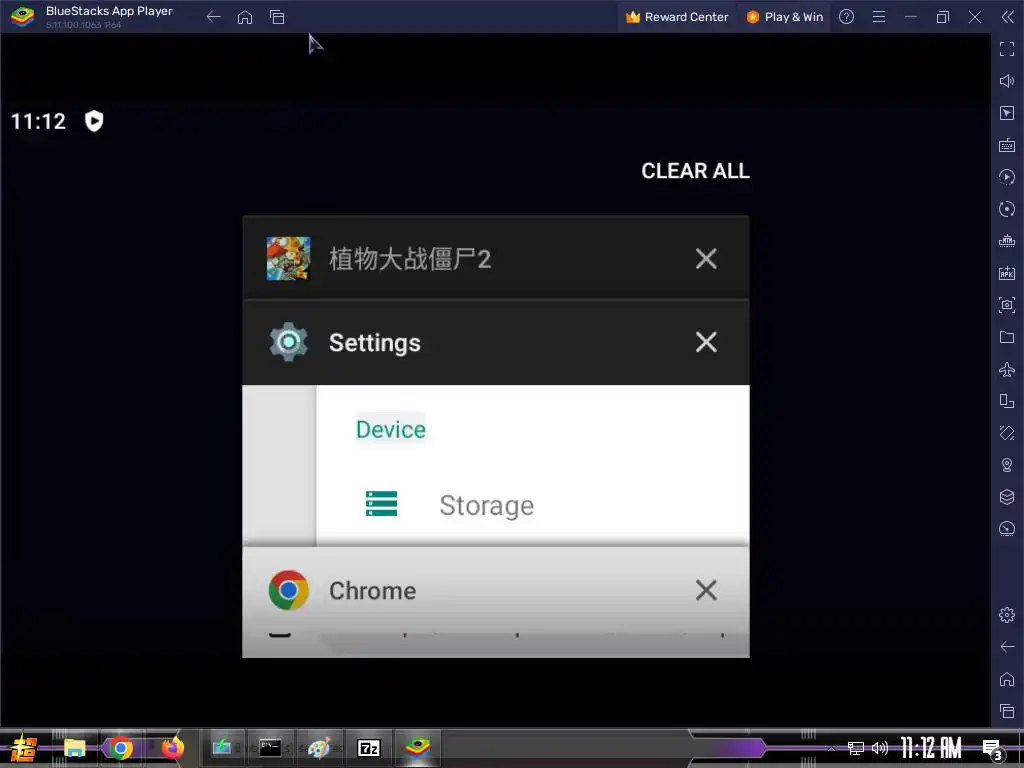Take a screenshot with the camera icon

[x=1007, y=305]
